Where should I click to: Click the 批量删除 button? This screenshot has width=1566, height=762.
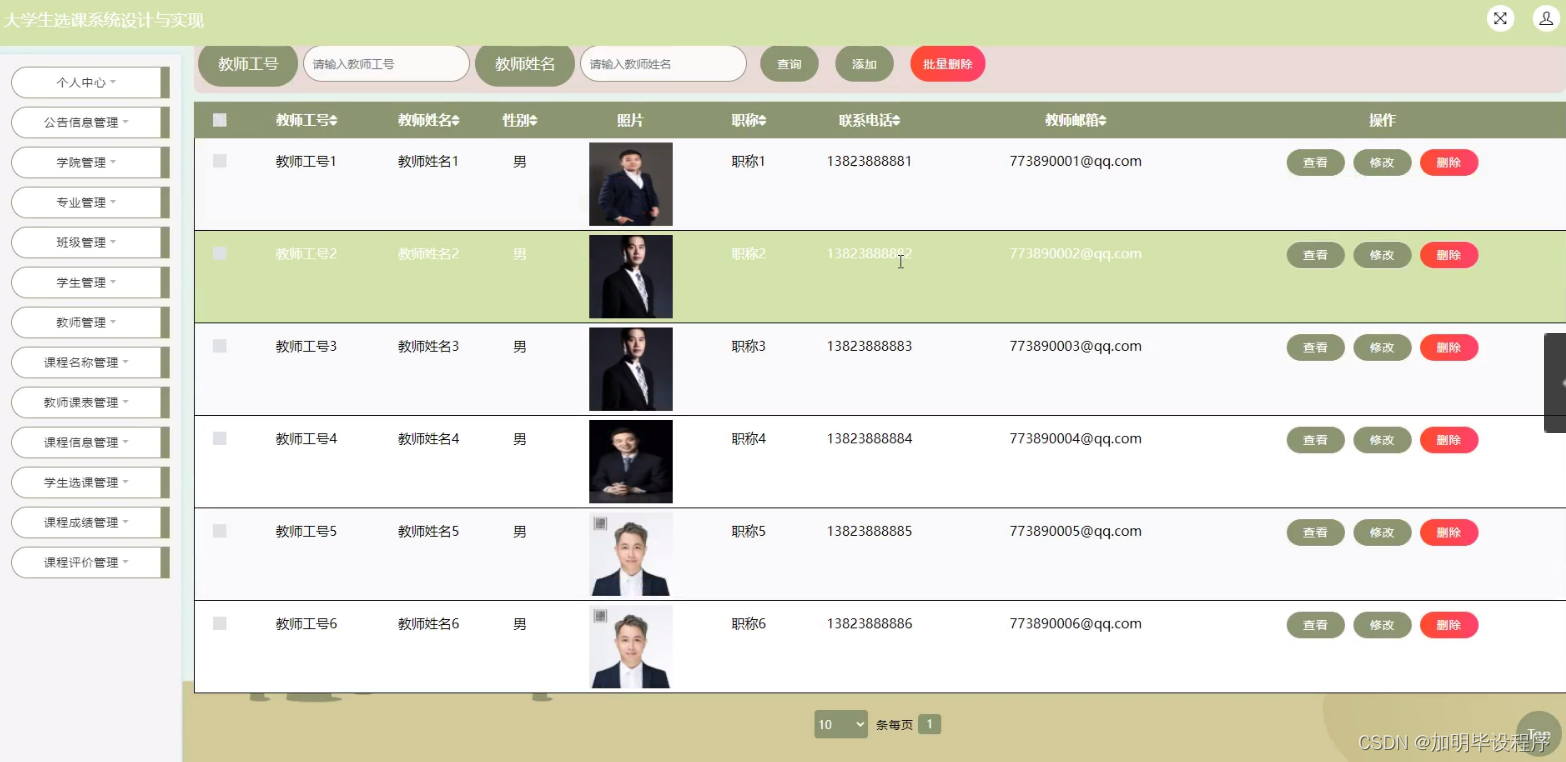946,63
